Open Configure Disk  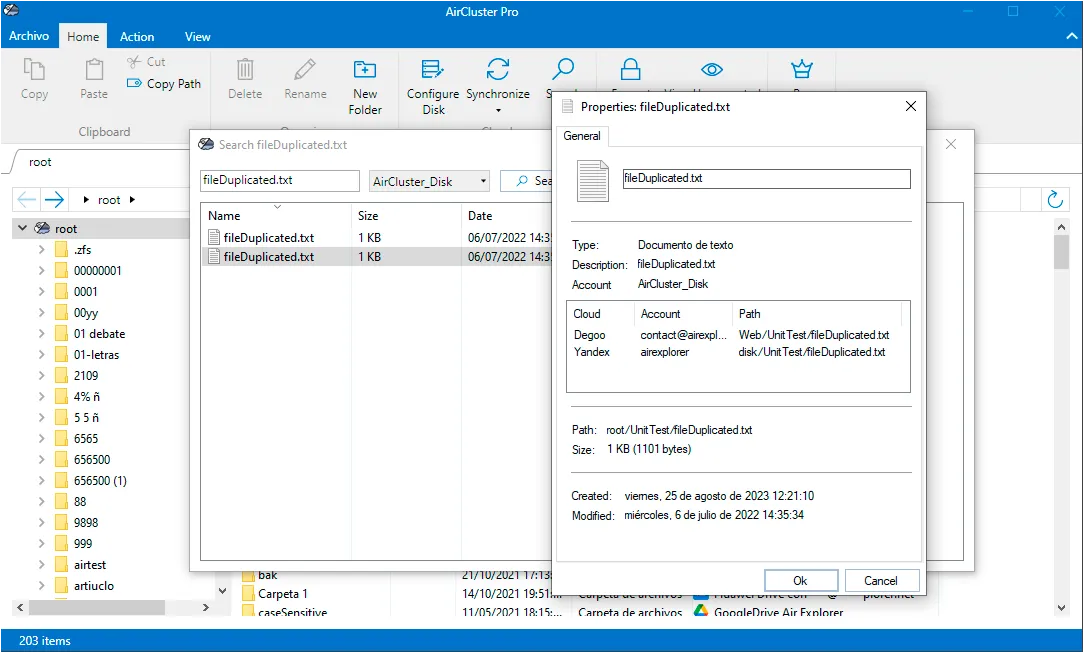(x=433, y=86)
